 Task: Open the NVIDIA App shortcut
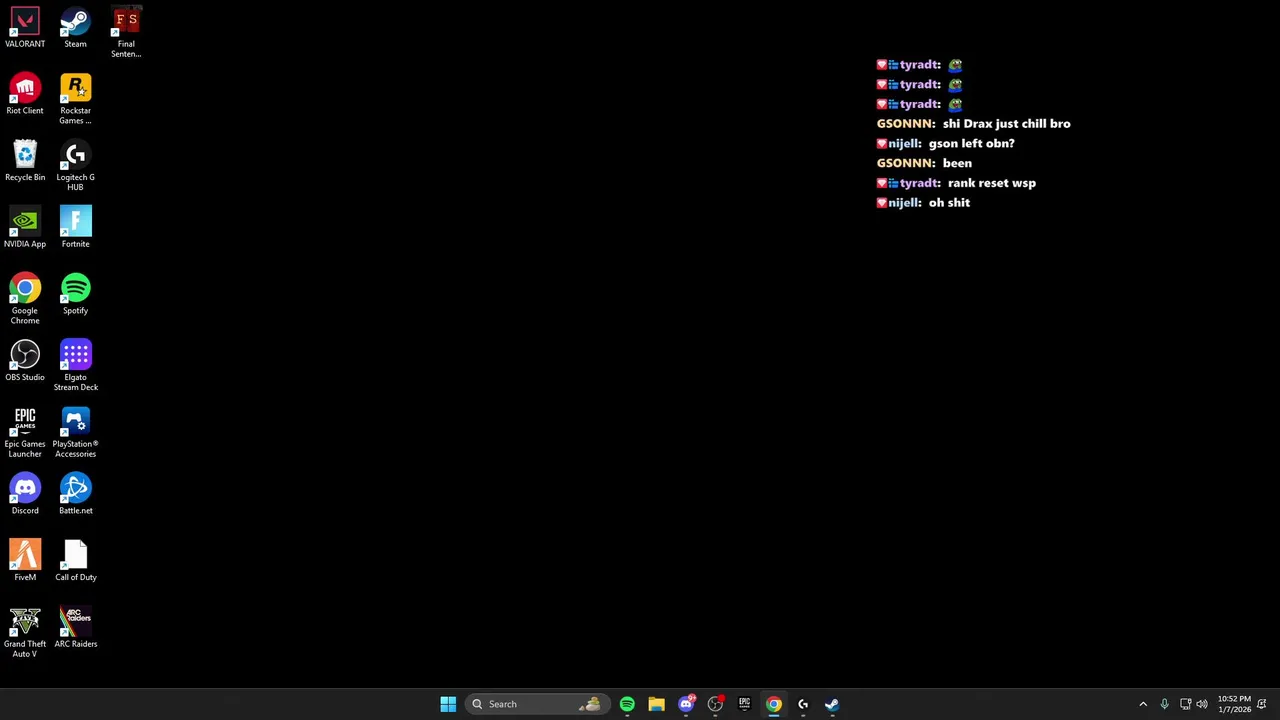(x=25, y=228)
